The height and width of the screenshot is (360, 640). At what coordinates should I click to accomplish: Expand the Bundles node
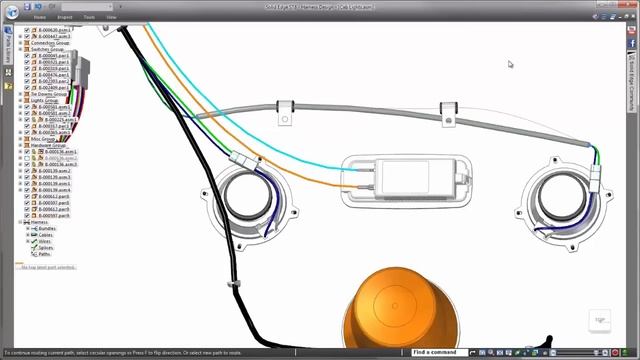point(28,229)
